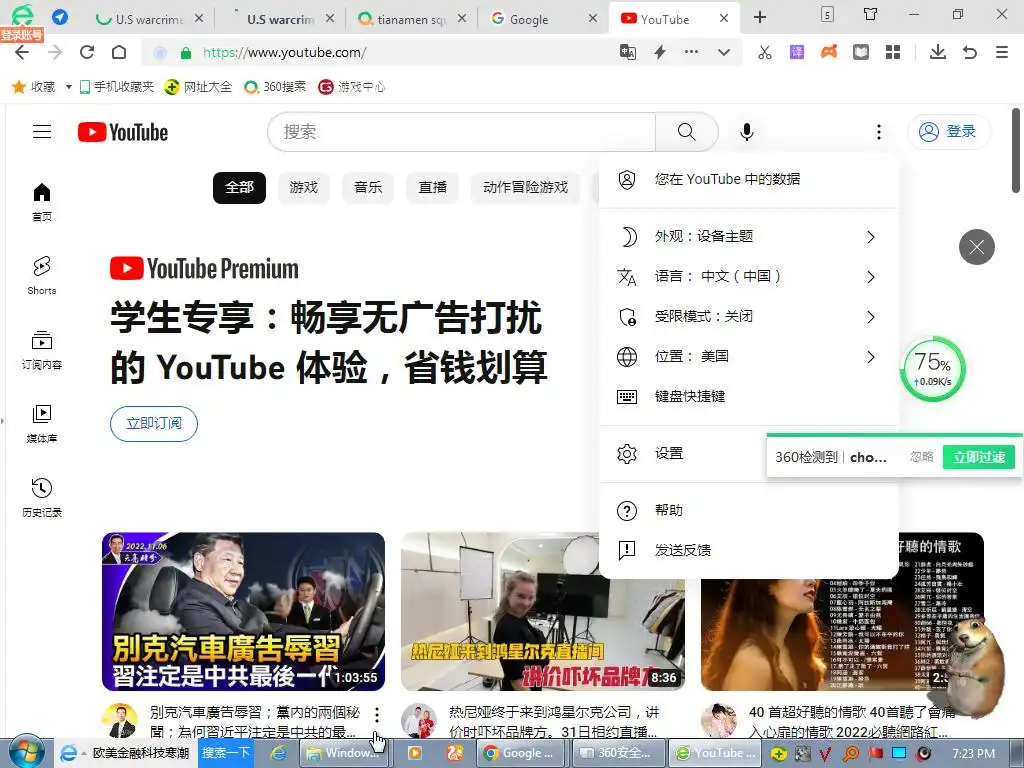Select the 全部 filter chip

239,187
